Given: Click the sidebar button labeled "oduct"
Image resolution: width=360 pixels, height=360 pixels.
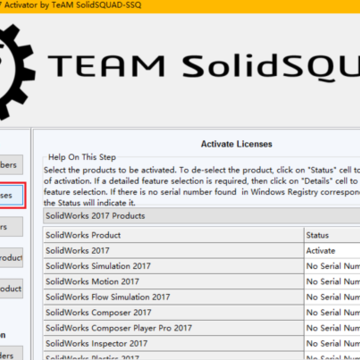Looking at the screenshot, I should pos(12,289).
